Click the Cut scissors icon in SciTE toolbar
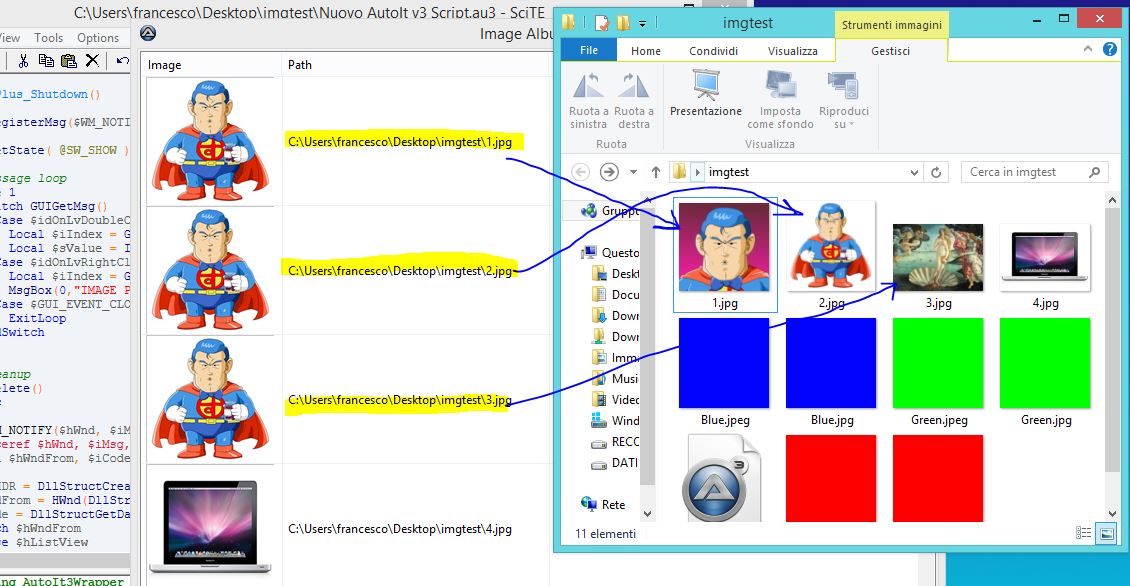This screenshot has height=586, width=1130. (23, 61)
